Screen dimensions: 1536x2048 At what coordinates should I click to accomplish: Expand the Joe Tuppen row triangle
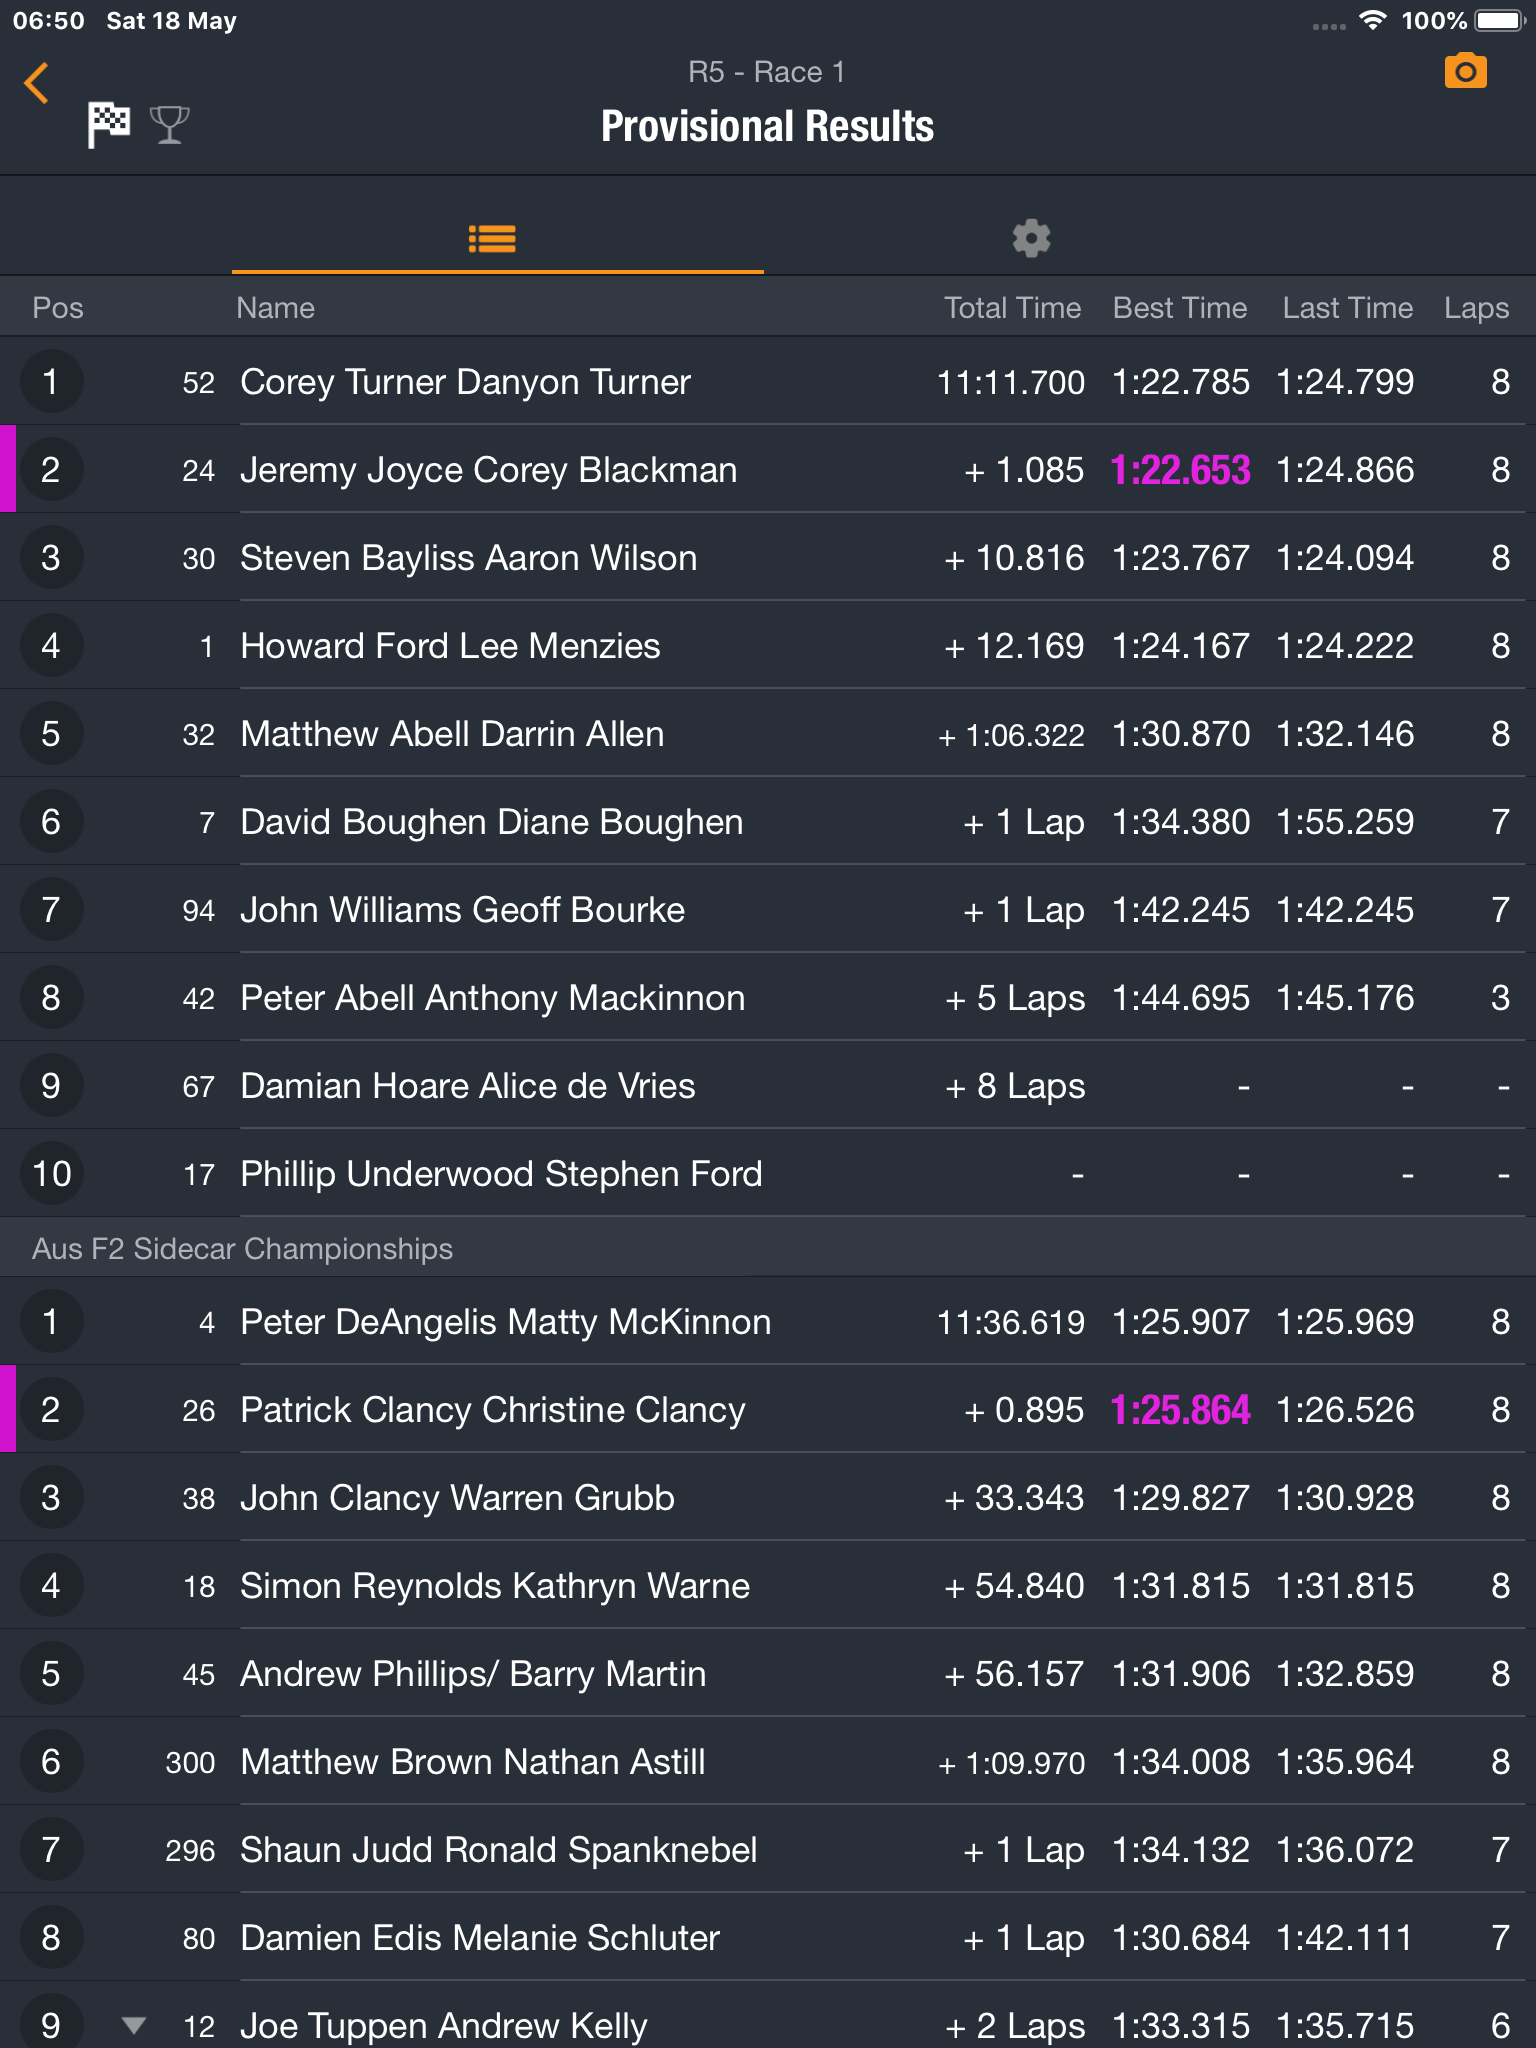coord(133,2025)
